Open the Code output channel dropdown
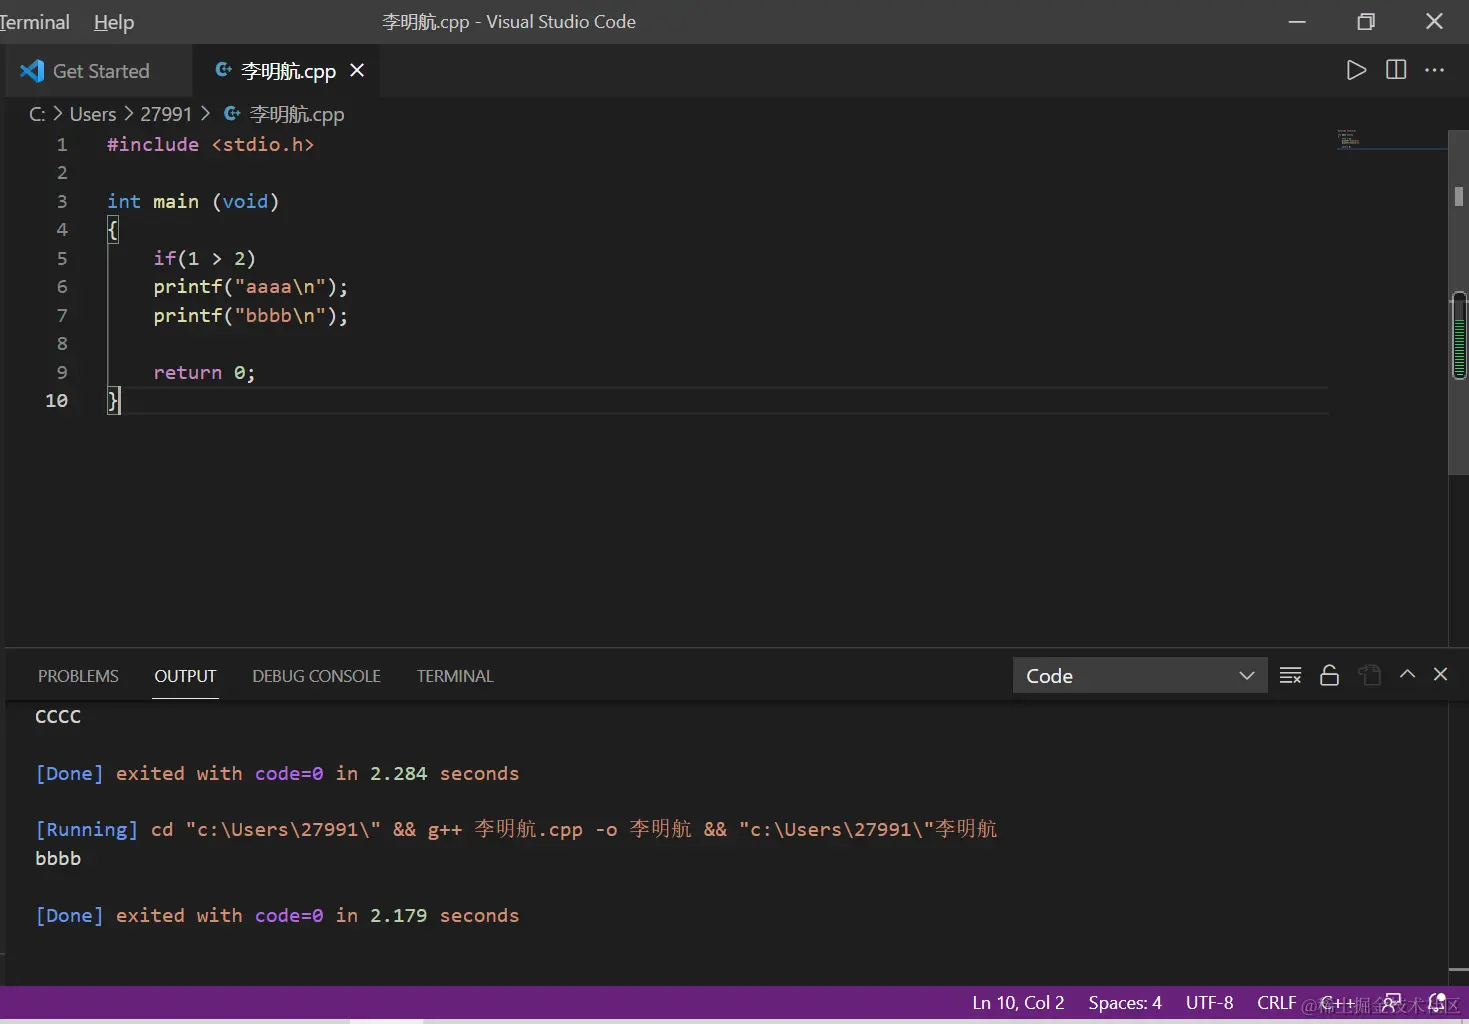The width and height of the screenshot is (1469, 1024). [x=1140, y=675]
